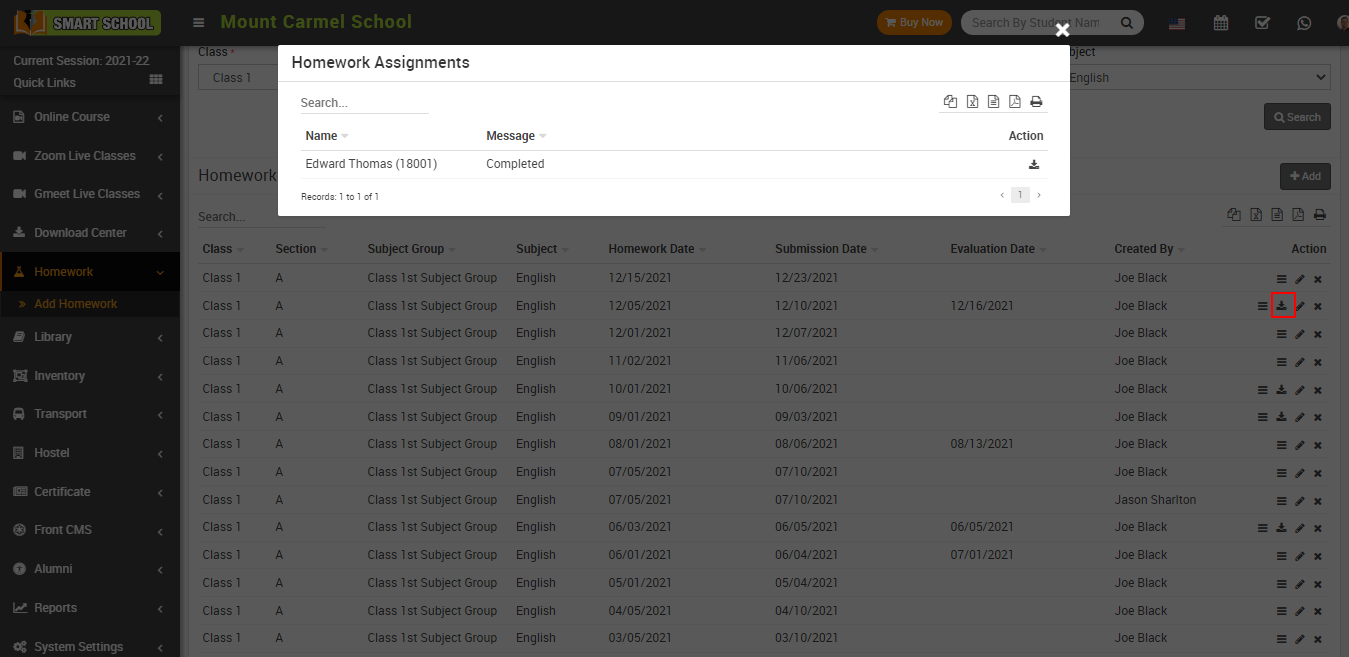Expand the Library sidebar menu
1349x657 pixels.
point(89,337)
